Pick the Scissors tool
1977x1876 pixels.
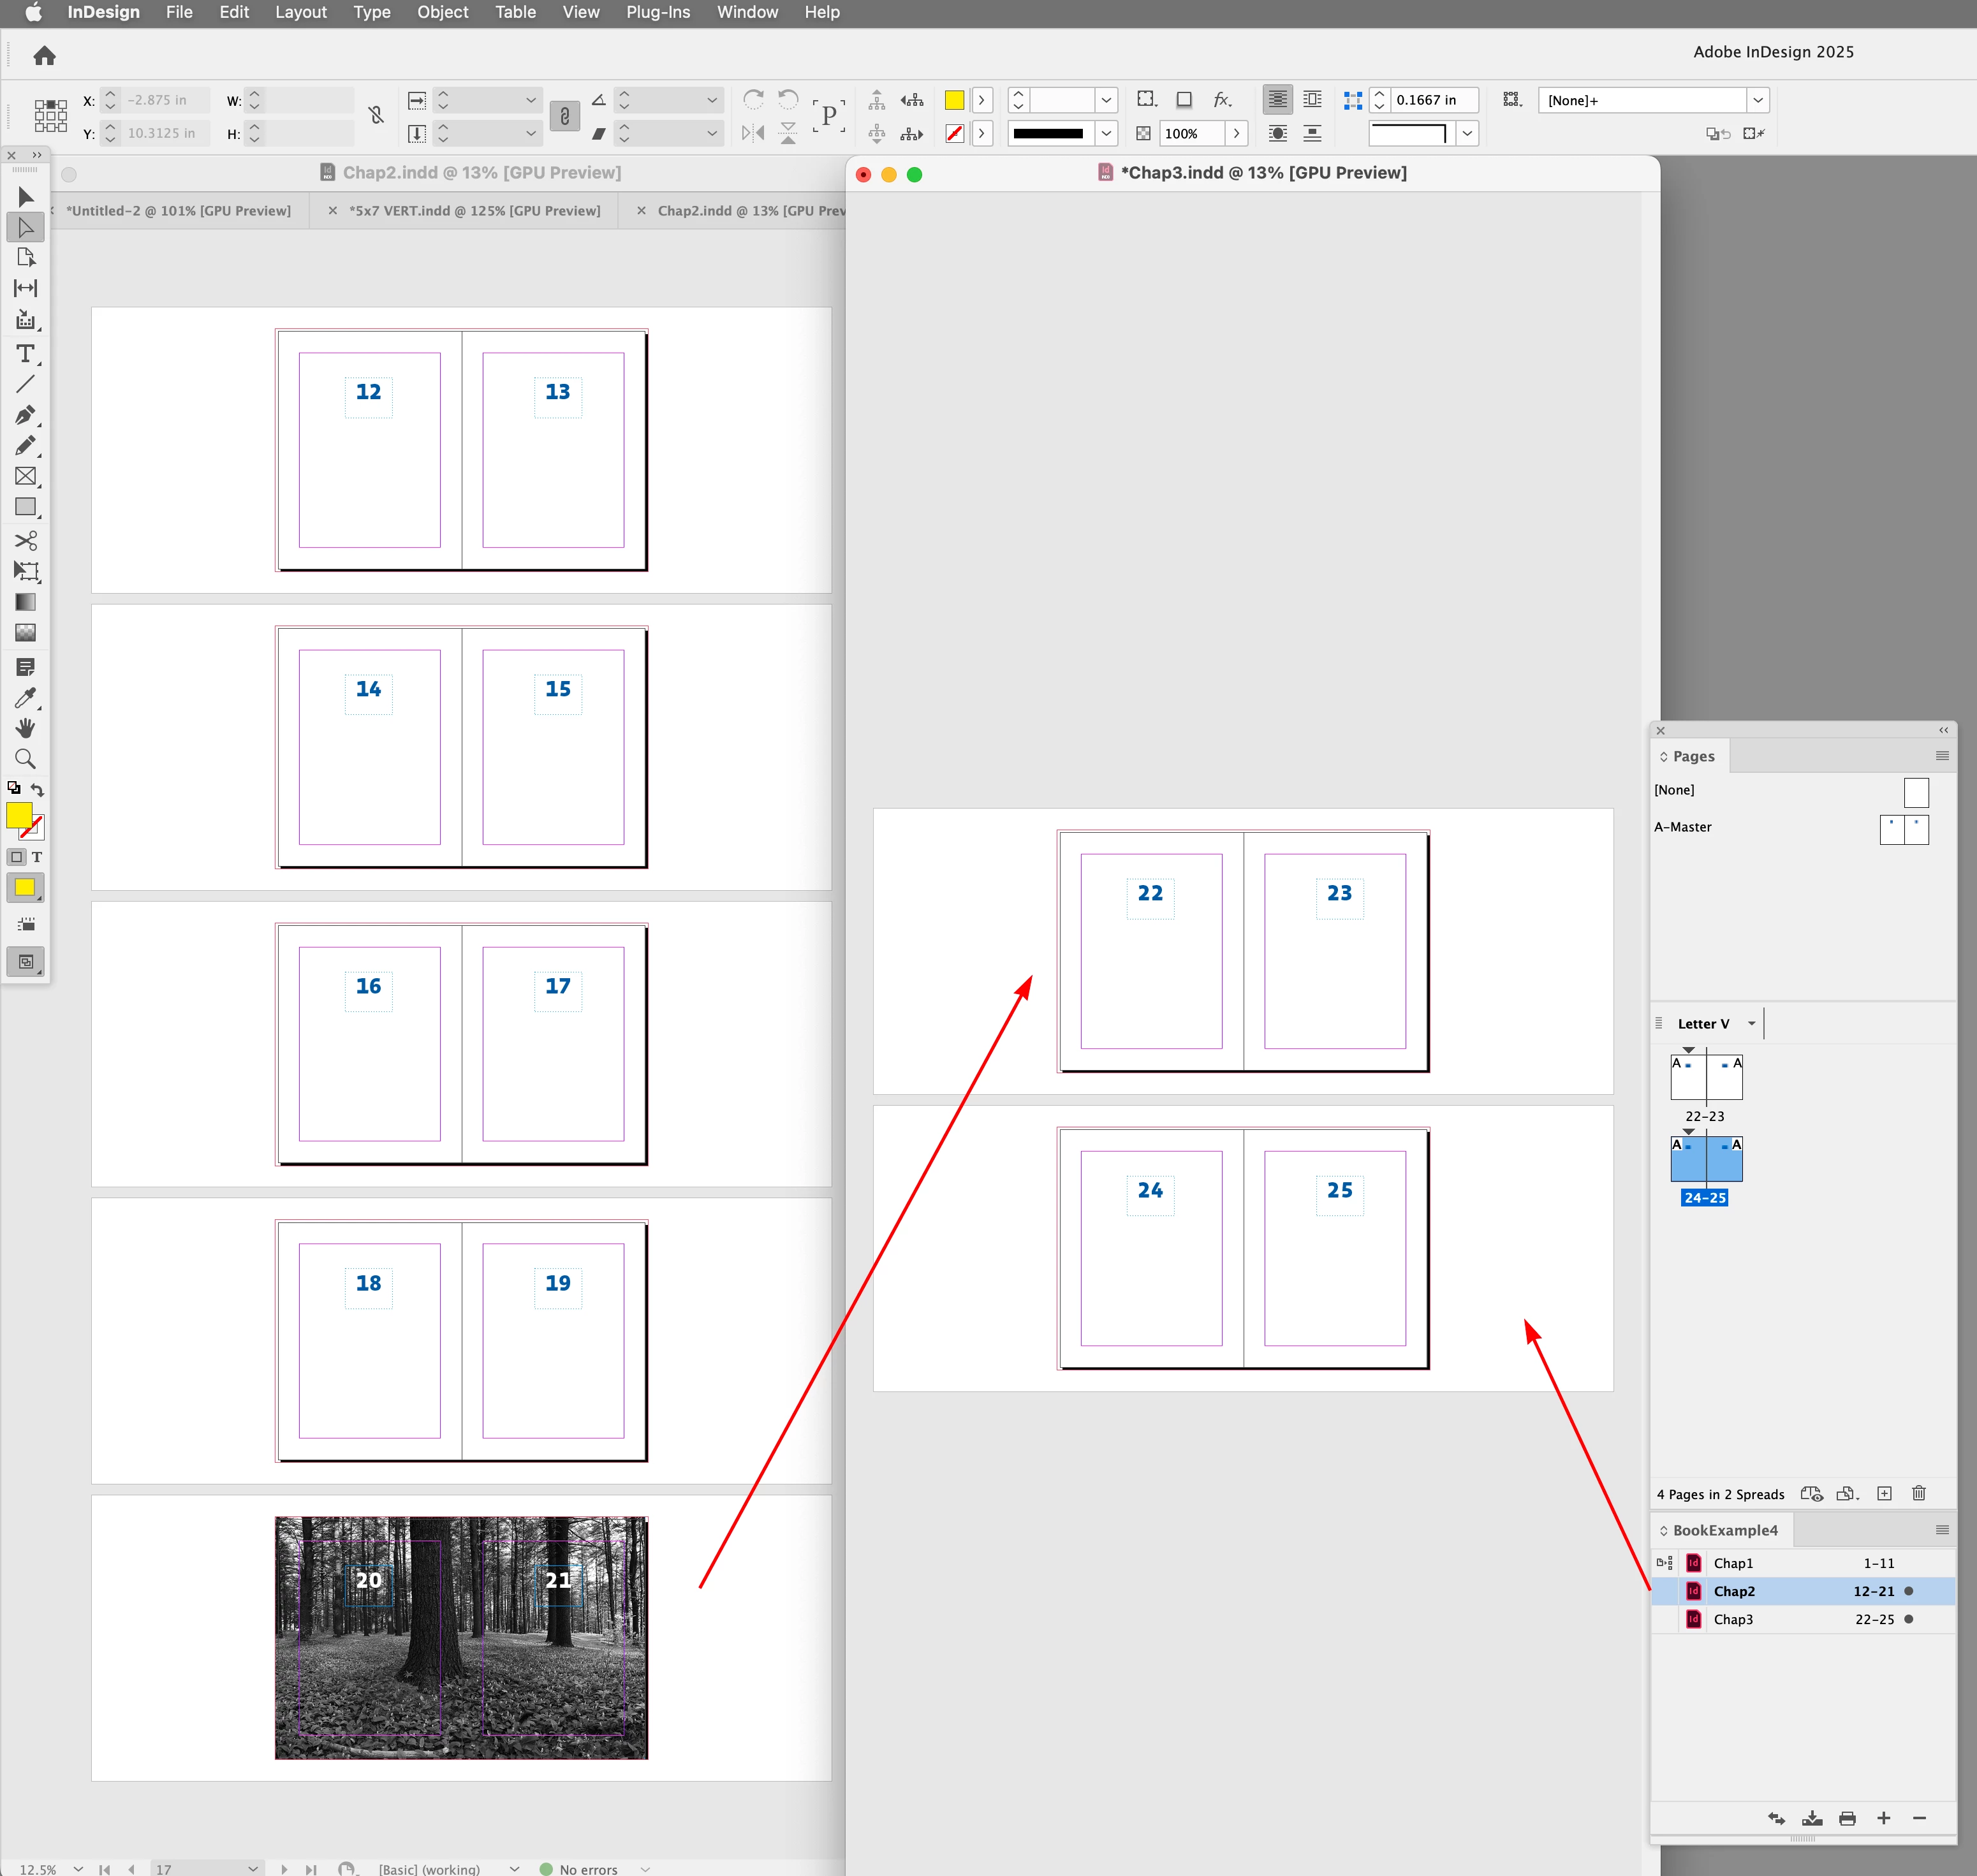pyautogui.click(x=25, y=541)
